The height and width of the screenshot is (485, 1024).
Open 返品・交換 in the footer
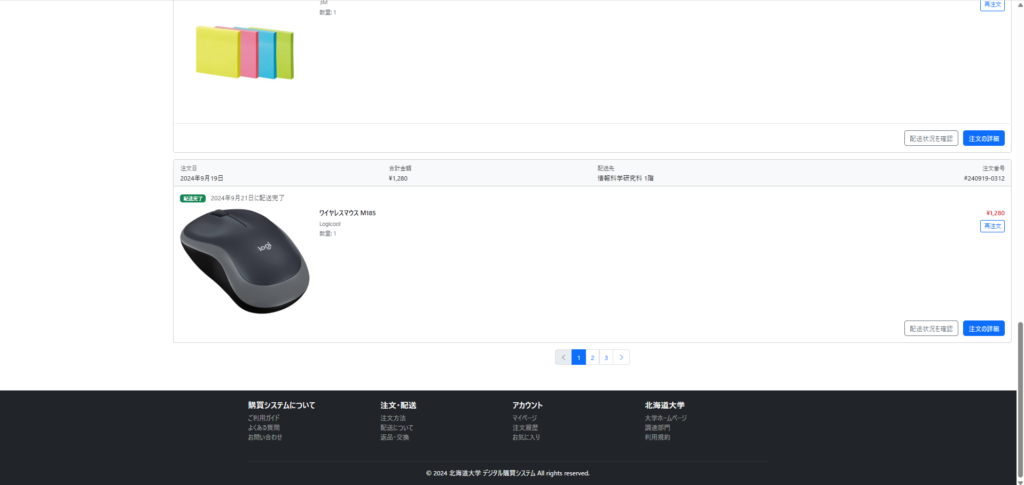pyautogui.click(x=395, y=437)
